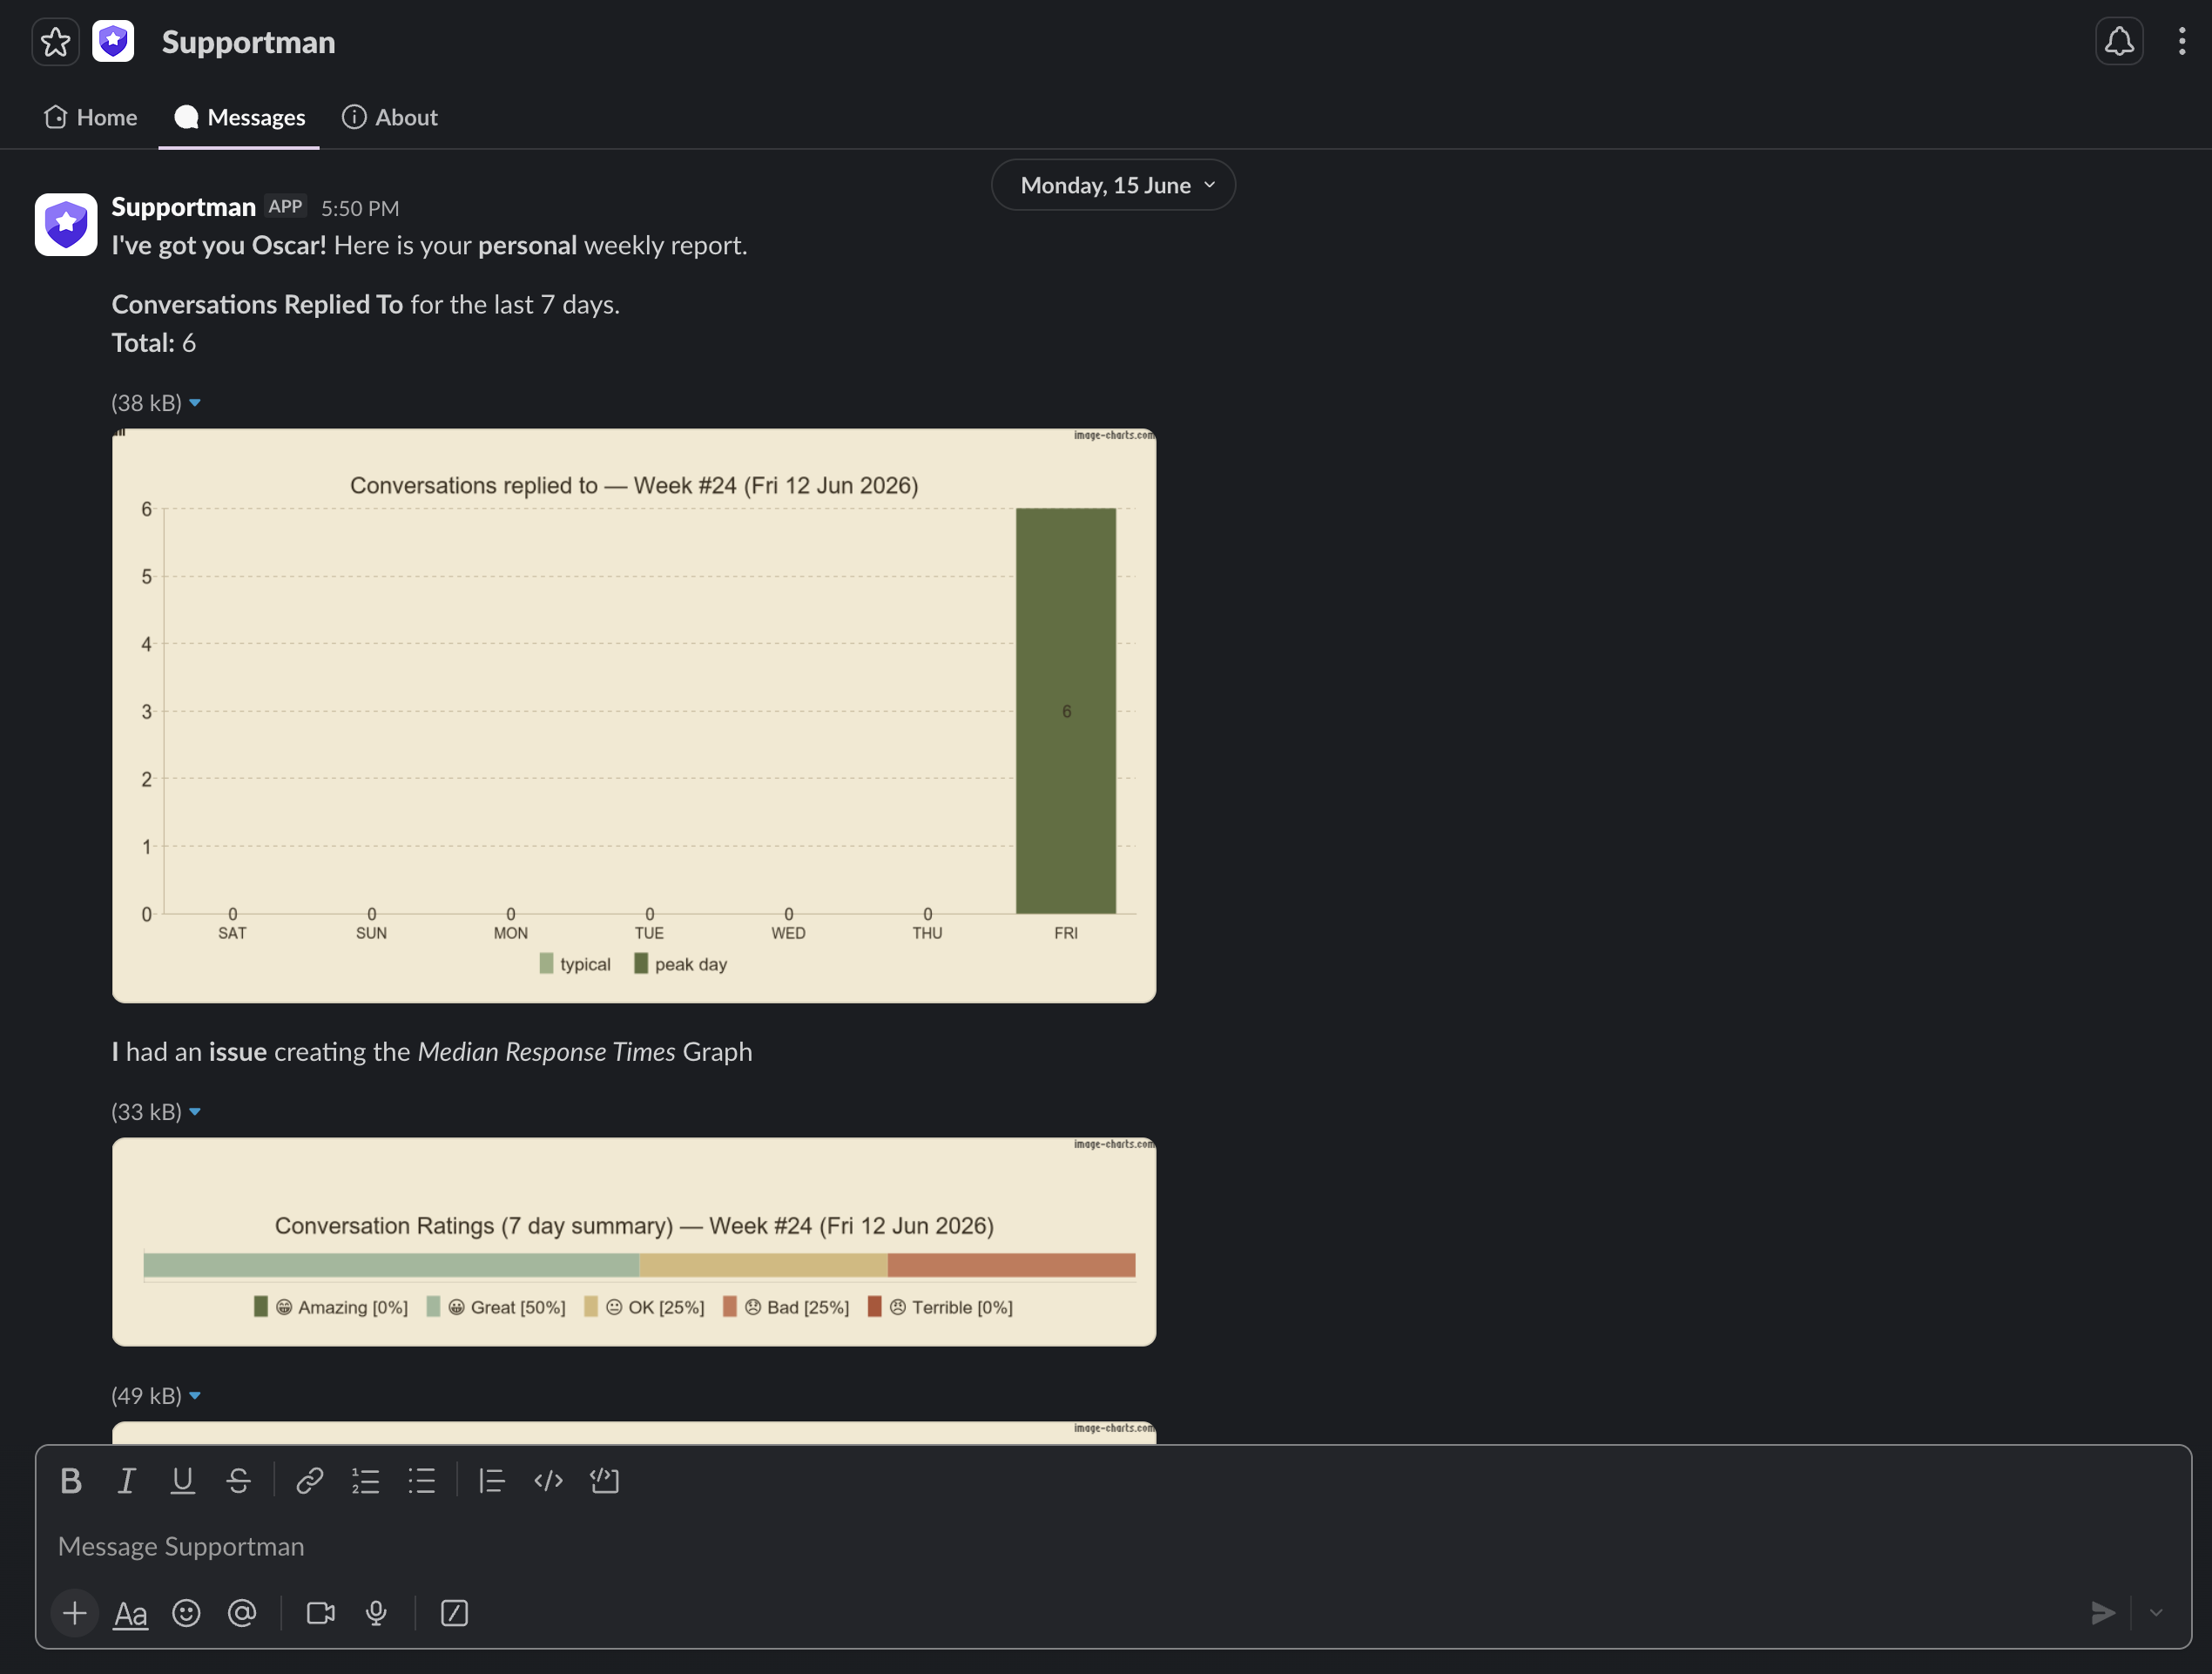2212x1674 pixels.
Task: Insert a link in the message
Action: click(x=309, y=1481)
